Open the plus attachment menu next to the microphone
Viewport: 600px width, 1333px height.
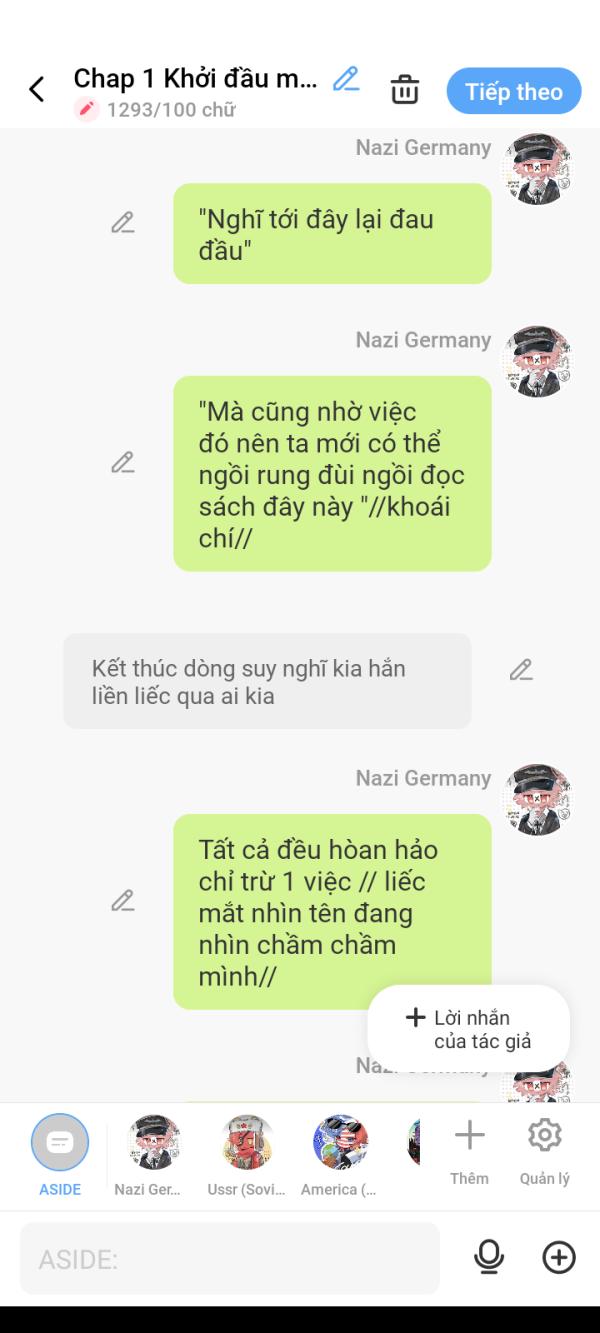[x=559, y=1258]
